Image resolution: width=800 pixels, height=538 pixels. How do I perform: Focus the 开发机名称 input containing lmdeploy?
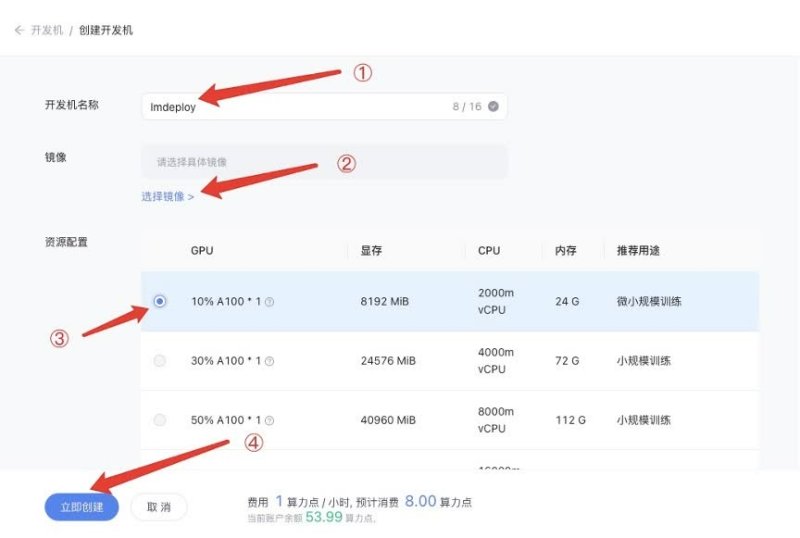(x=324, y=106)
